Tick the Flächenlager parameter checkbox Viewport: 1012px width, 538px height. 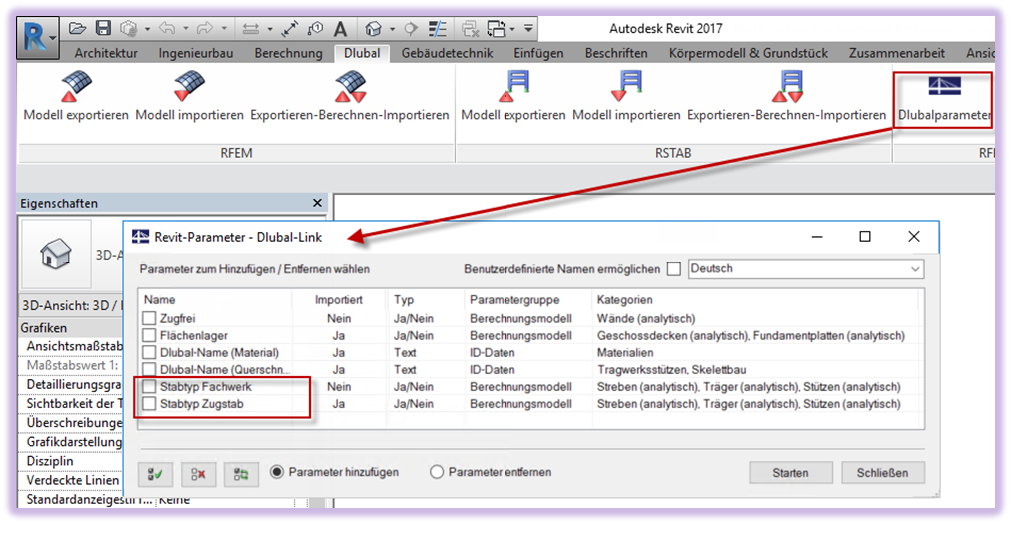coord(149,335)
